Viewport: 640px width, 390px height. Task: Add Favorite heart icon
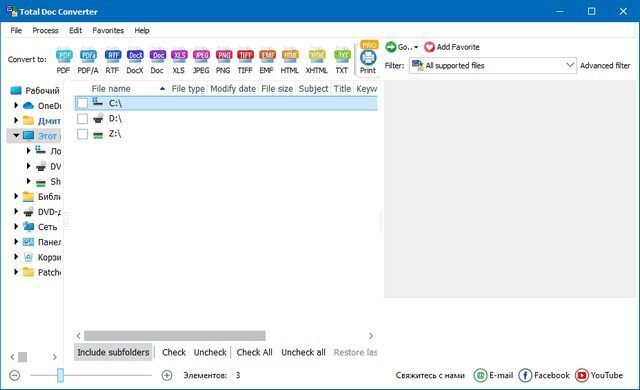[429, 47]
